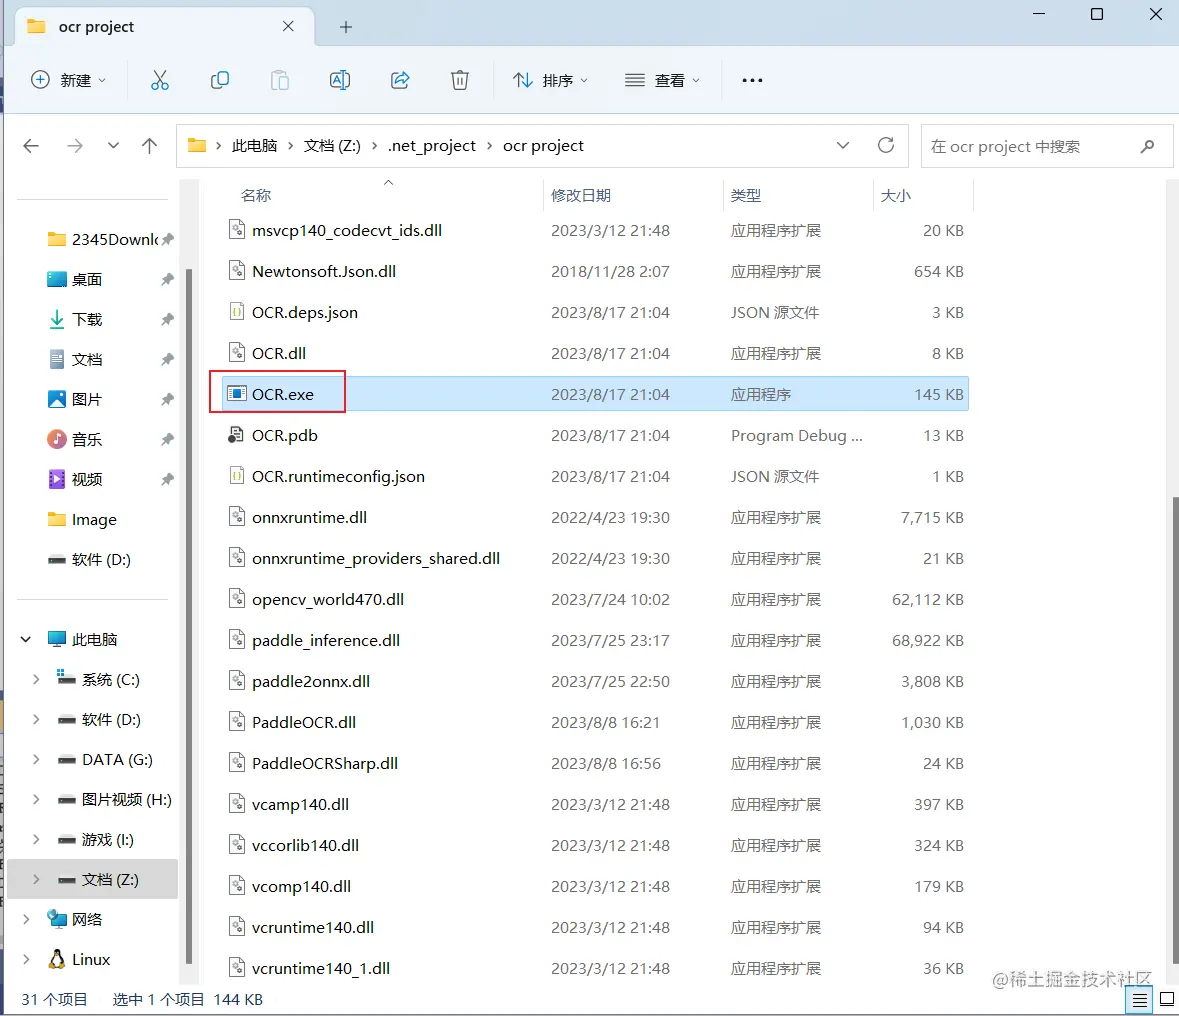Switch to details view icon in status bar
This screenshot has width=1179, height=1016.
coord(1140,1000)
